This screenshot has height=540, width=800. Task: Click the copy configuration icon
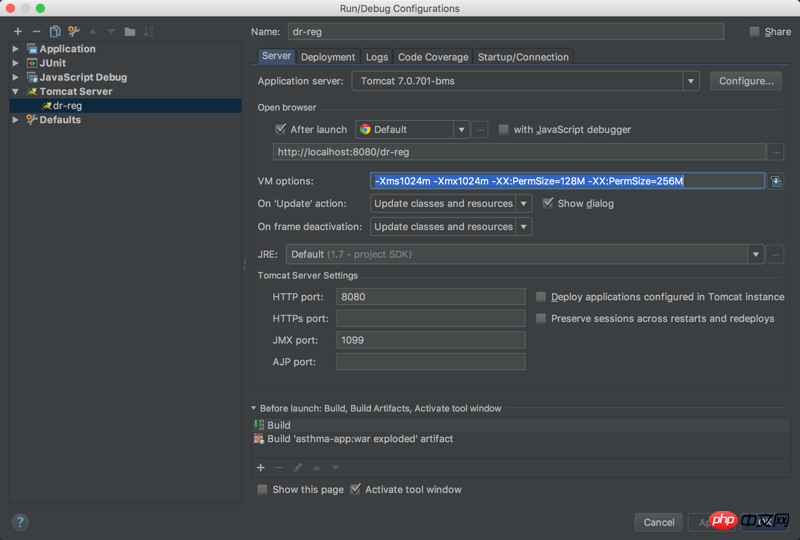click(x=55, y=32)
